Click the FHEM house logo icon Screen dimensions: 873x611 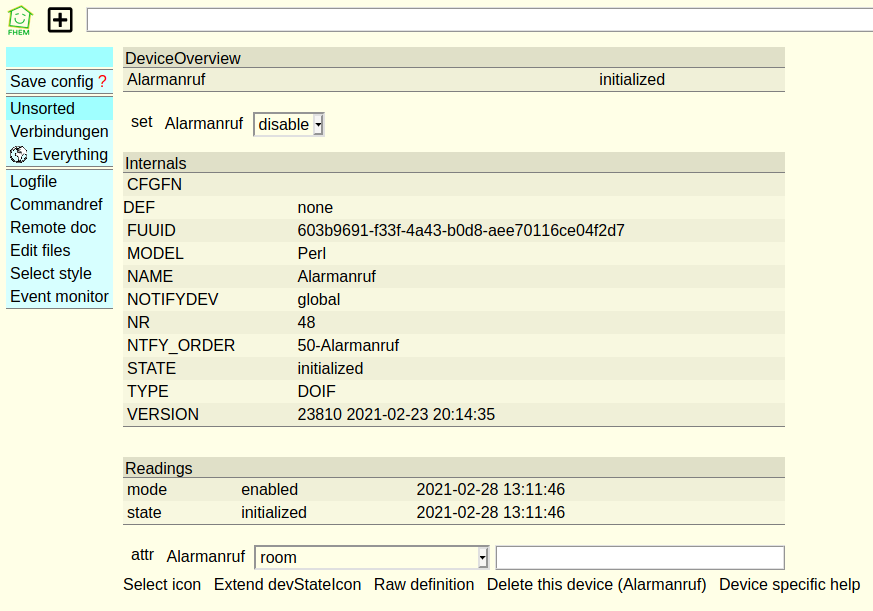[x=20, y=20]
